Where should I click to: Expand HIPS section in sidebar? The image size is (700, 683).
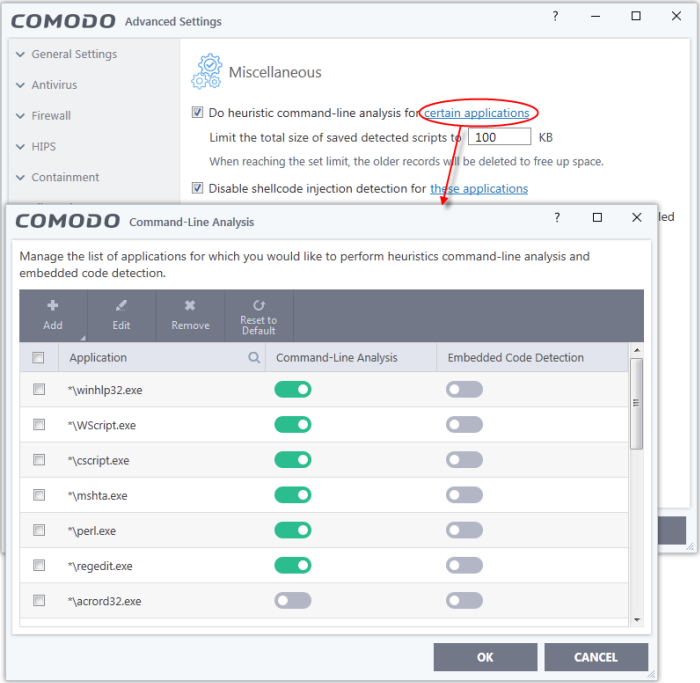[x=36, y=146]
